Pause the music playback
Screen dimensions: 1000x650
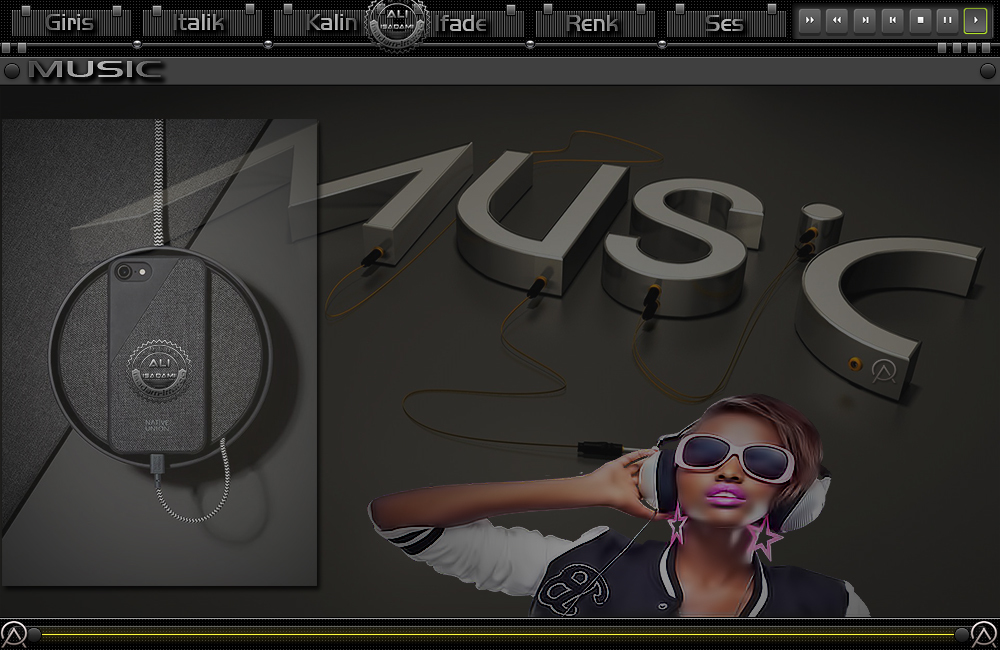click(x=947, y=20)
